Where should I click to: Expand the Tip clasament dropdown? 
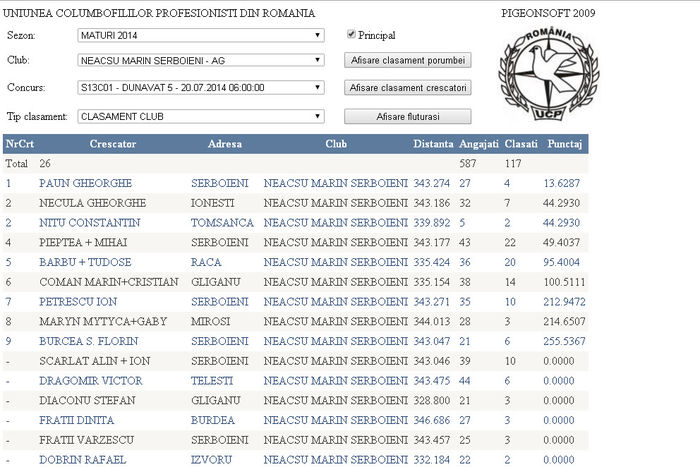click(x=201, y=116)
